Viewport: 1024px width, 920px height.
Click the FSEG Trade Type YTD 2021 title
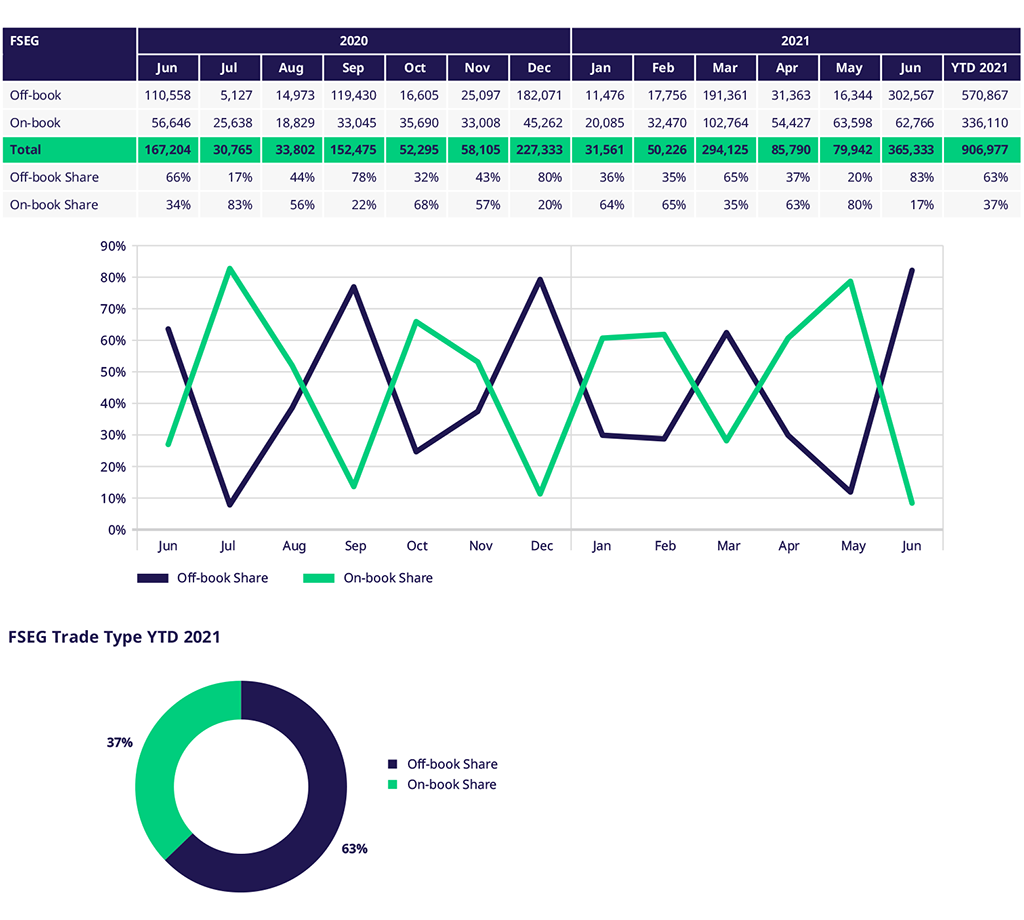pos(114,637)
